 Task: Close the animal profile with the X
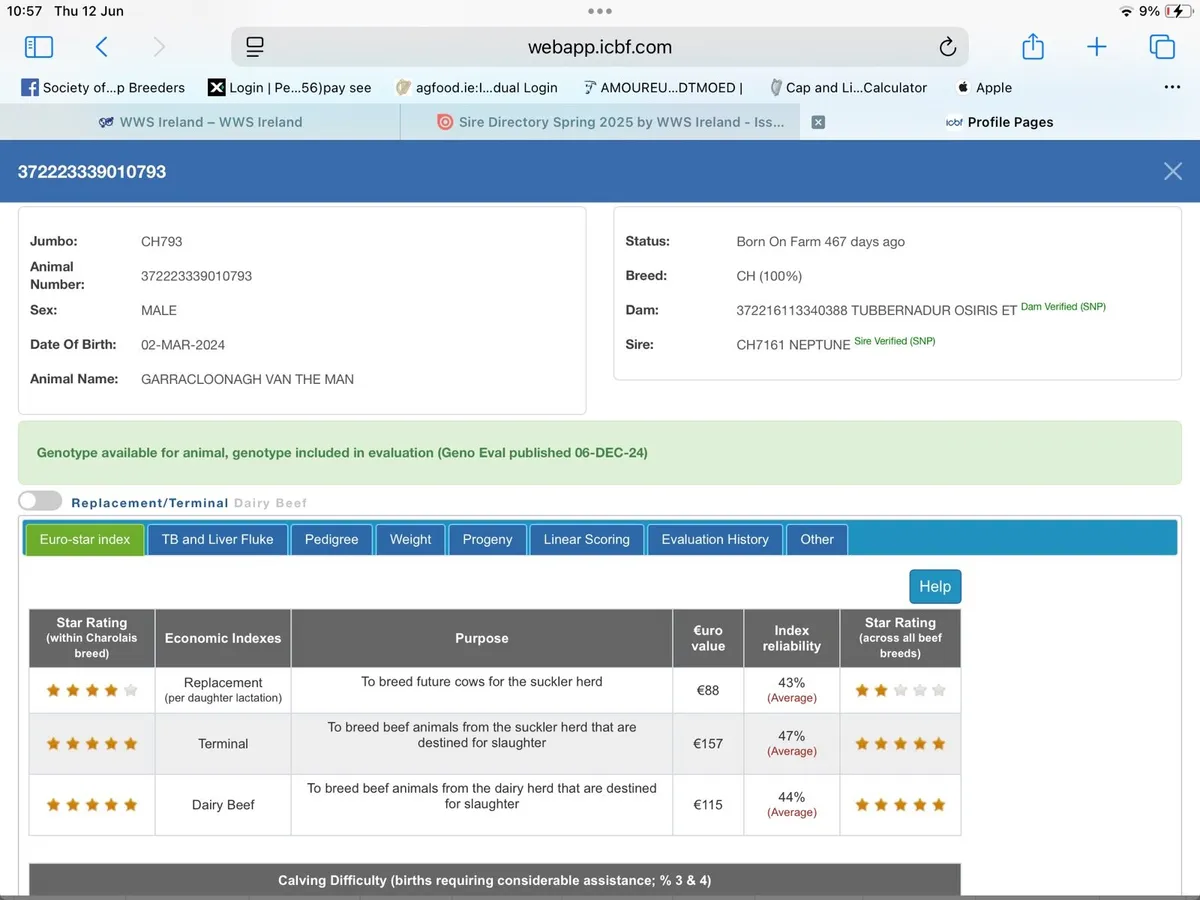tap(1173, 171)
